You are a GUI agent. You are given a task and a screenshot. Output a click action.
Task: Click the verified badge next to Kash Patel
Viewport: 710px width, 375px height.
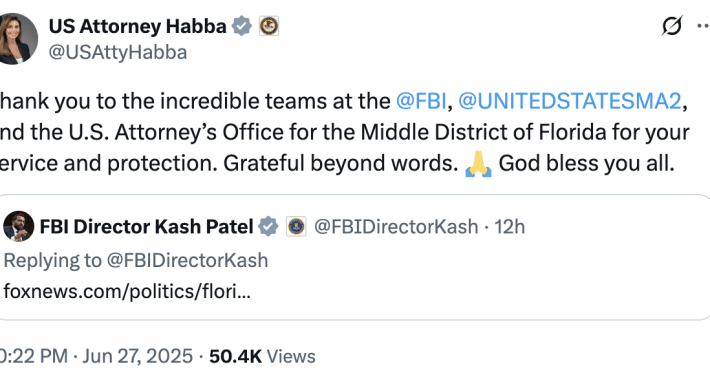click(269, 226)
